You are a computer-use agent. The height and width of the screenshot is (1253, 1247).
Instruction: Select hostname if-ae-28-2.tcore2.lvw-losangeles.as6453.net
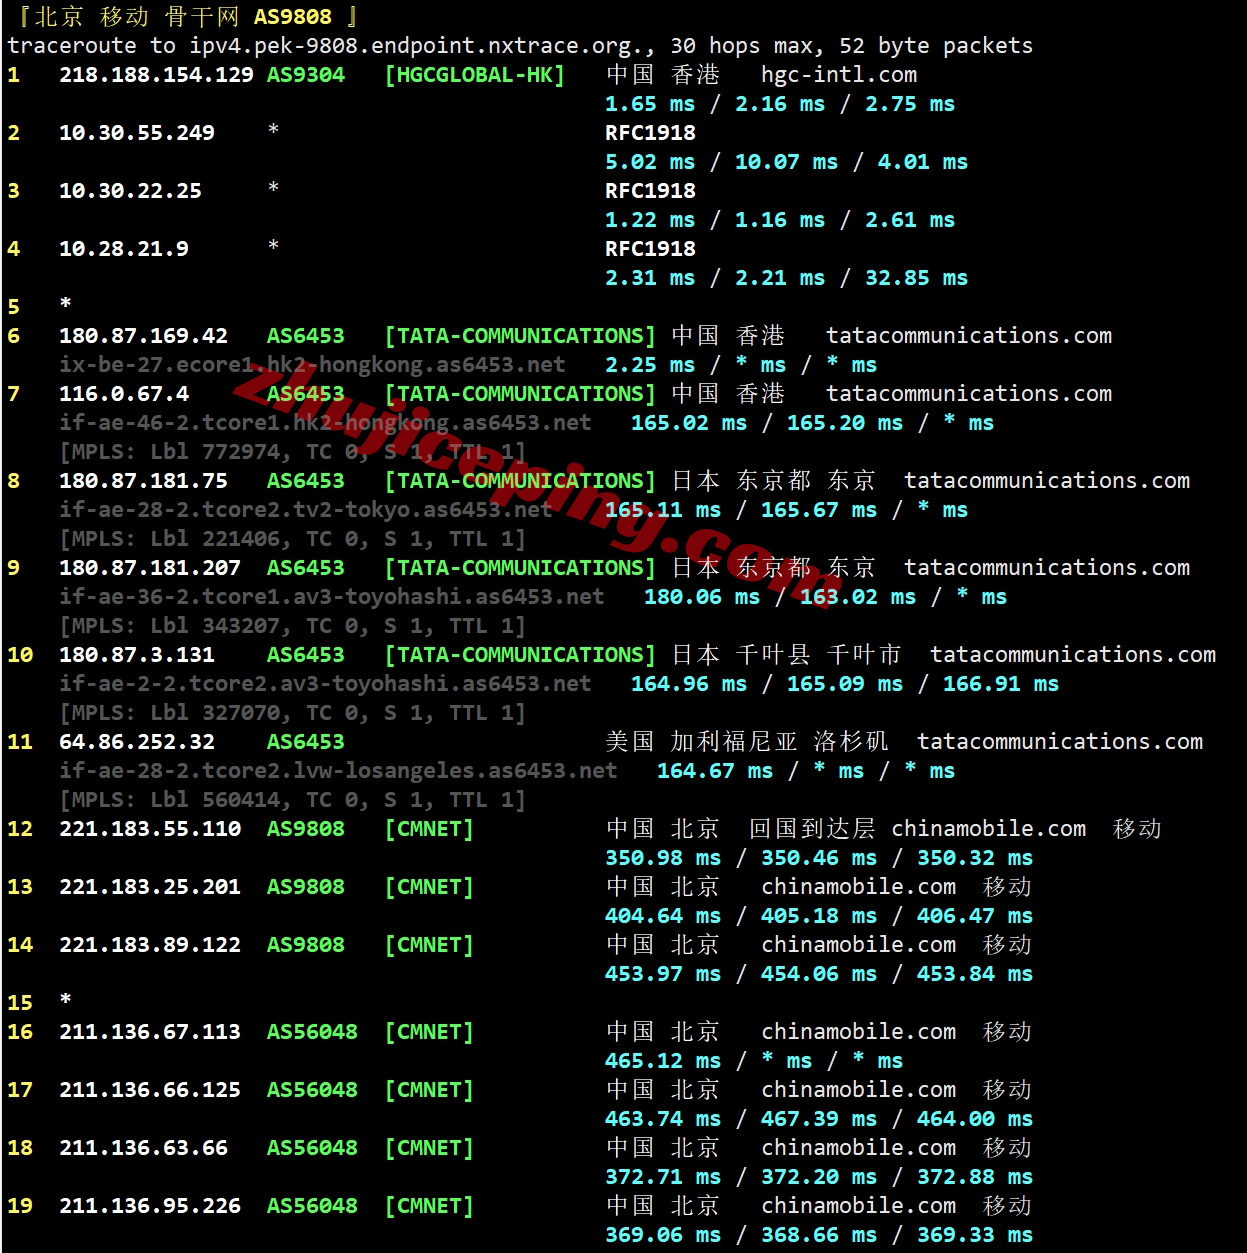coord(338,771)
